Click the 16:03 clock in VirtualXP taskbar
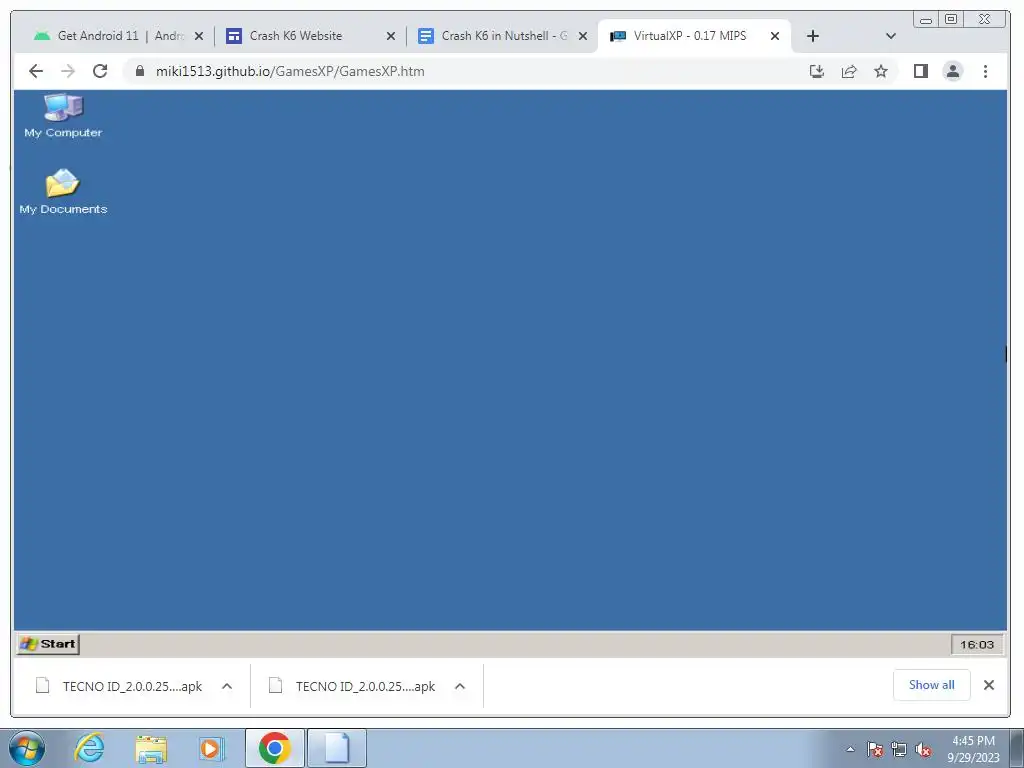The image size is (1024, 768). pyautogui.click(x=976, y=645)
